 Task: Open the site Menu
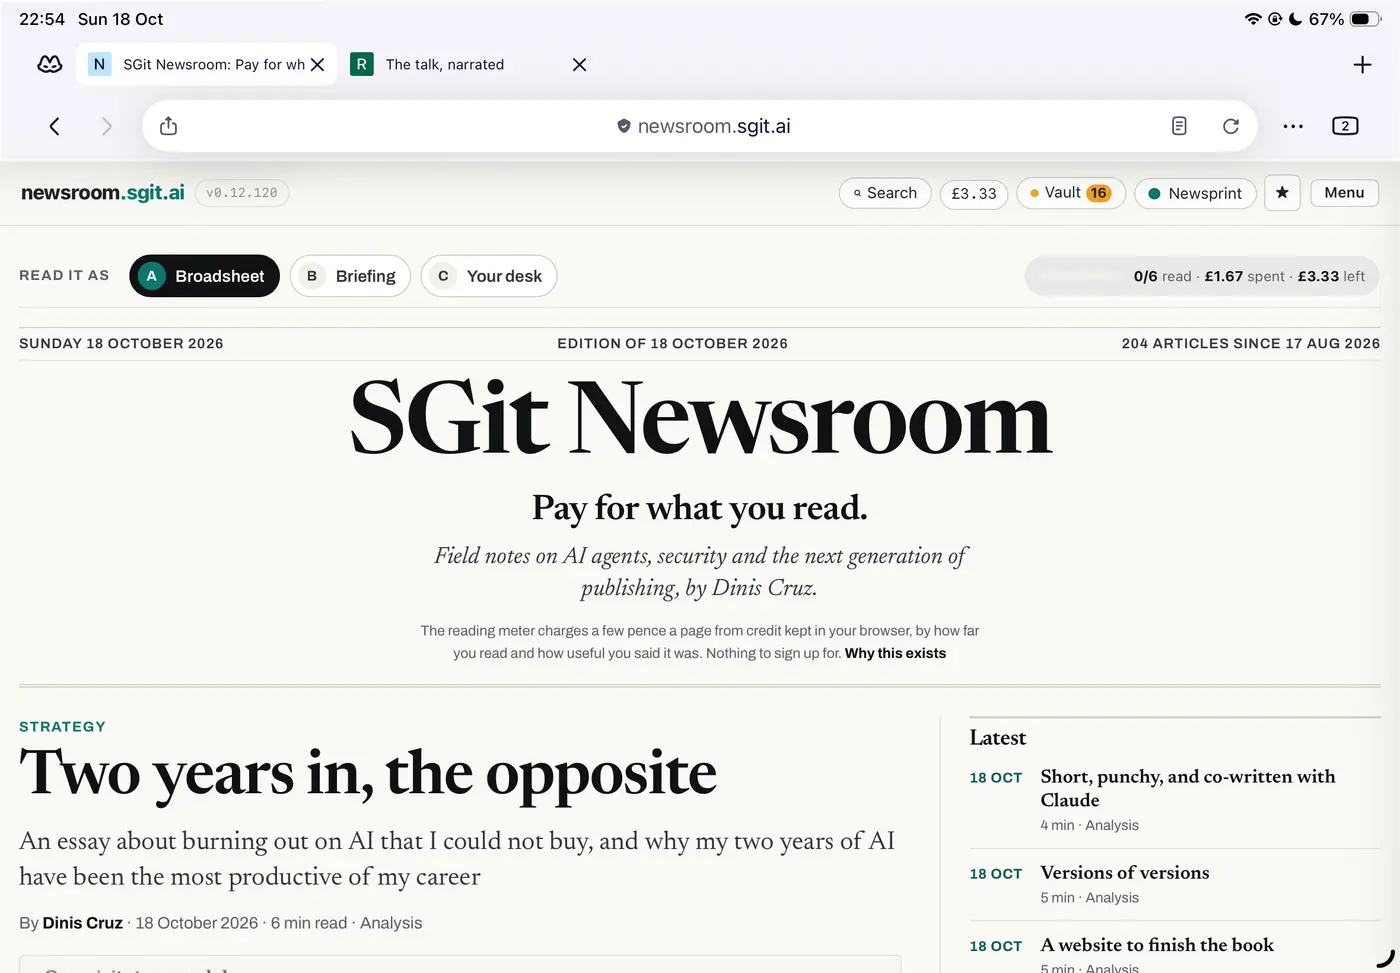(x=1344, y=193)
